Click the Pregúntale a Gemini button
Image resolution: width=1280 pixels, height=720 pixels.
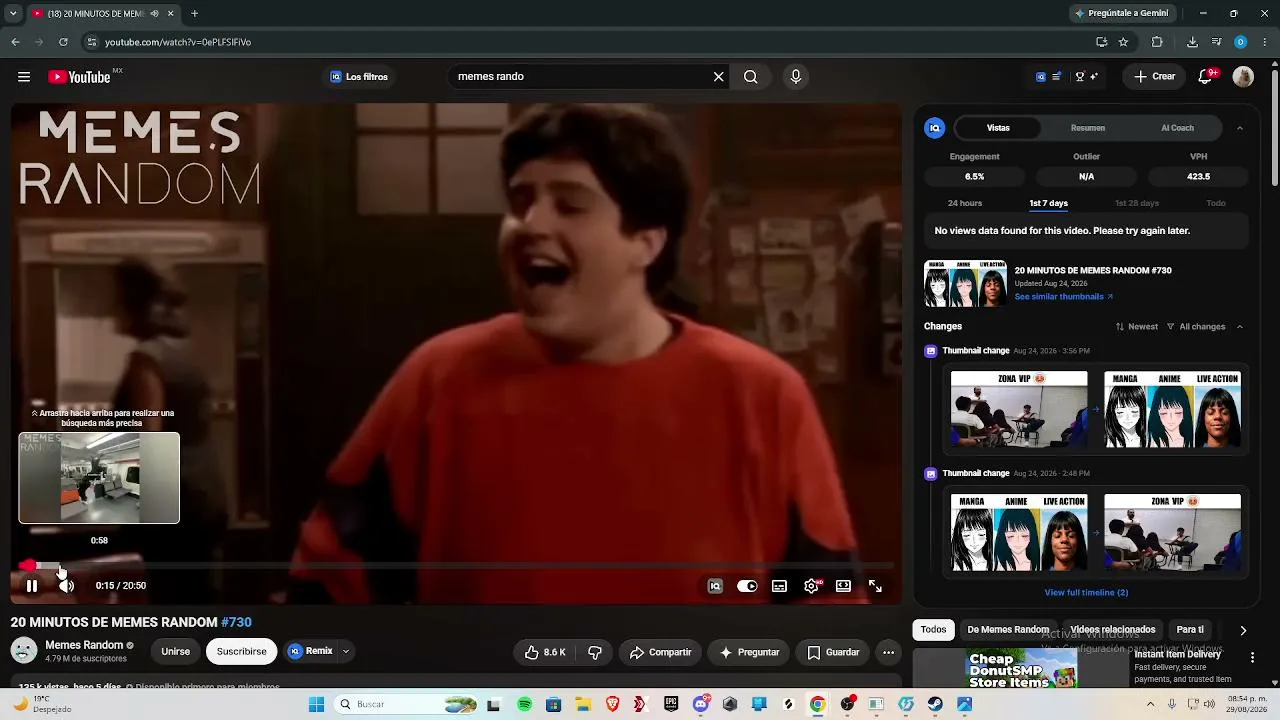pyautogui.click(x=1121, y=13)
